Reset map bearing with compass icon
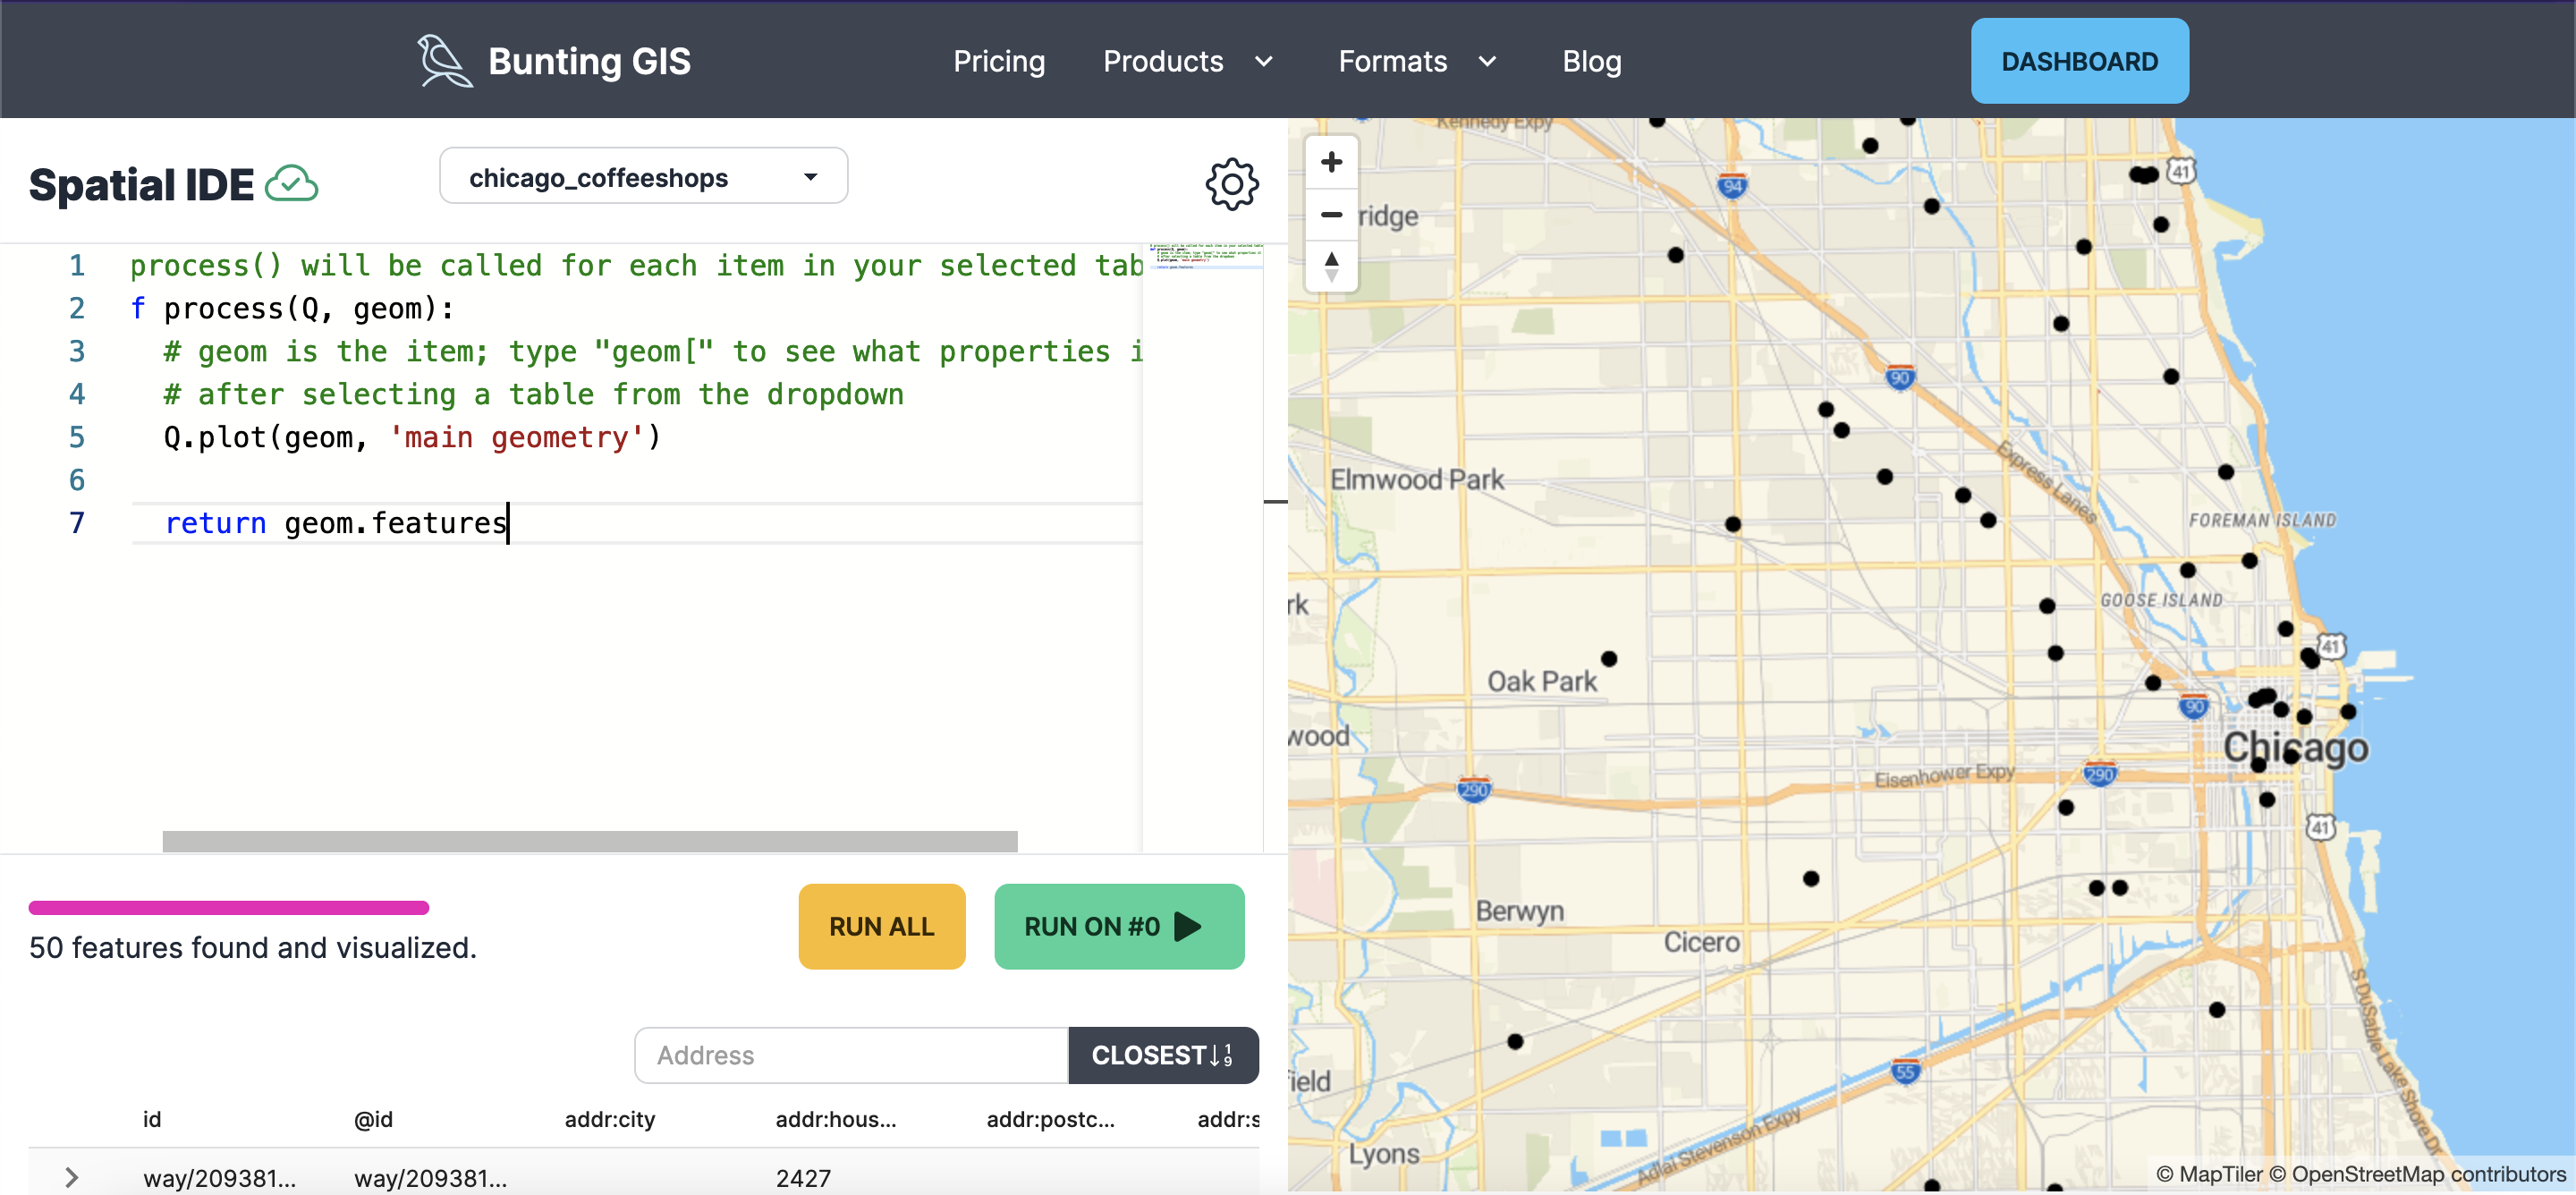2576x1195 pixels. click(x=1331, y=267)
